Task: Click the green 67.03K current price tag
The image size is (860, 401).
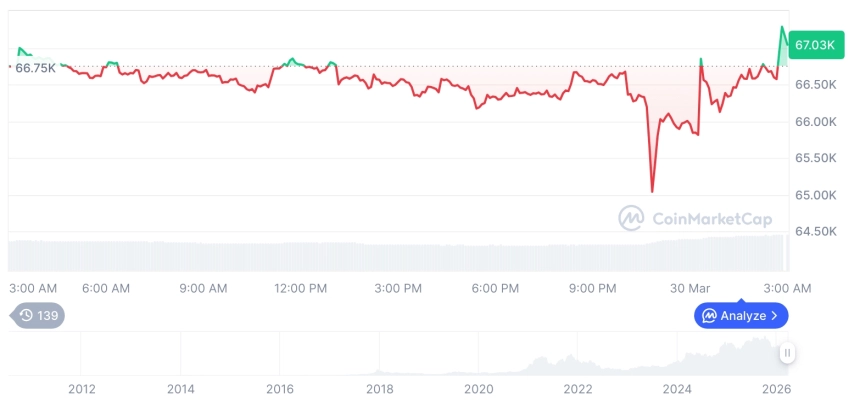Action: (x=813, y=45)
